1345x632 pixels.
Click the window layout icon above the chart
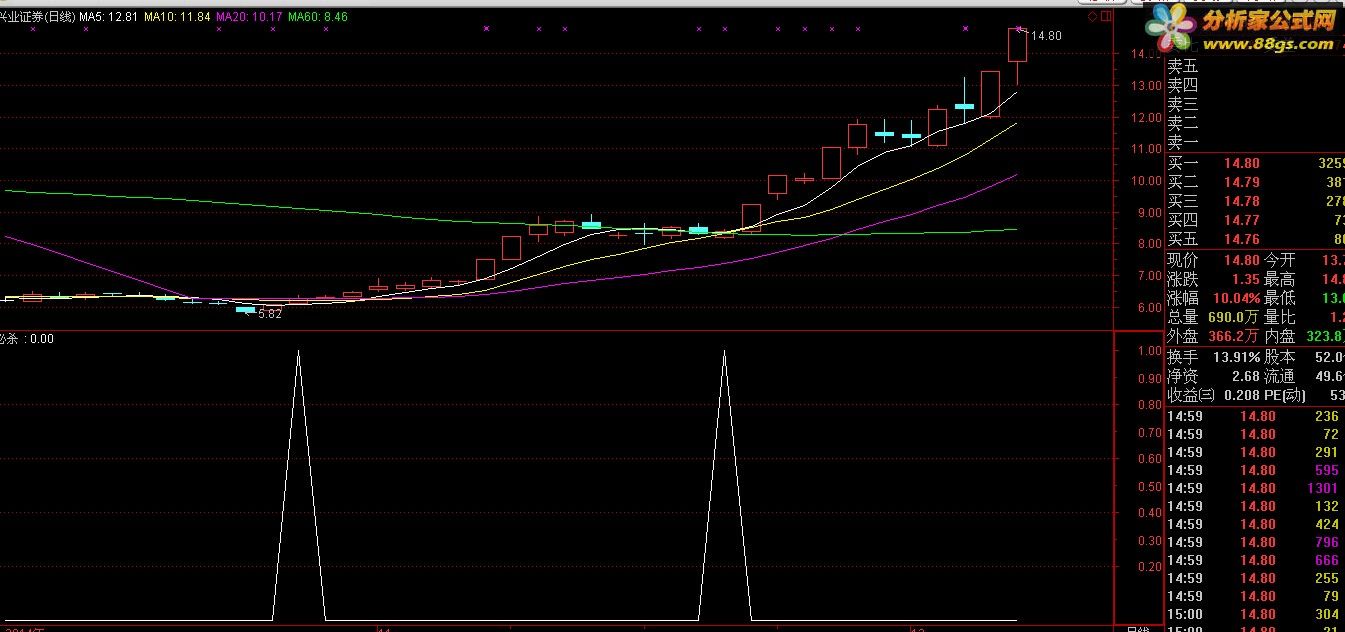(x=1106, y=17)
